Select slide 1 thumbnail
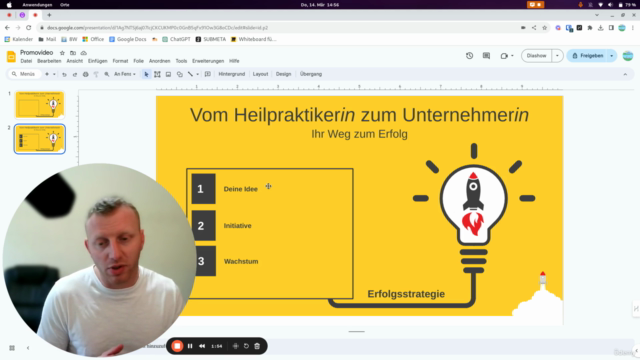Image resolution: width=640 pixels, height=360 pixels. 40,105
